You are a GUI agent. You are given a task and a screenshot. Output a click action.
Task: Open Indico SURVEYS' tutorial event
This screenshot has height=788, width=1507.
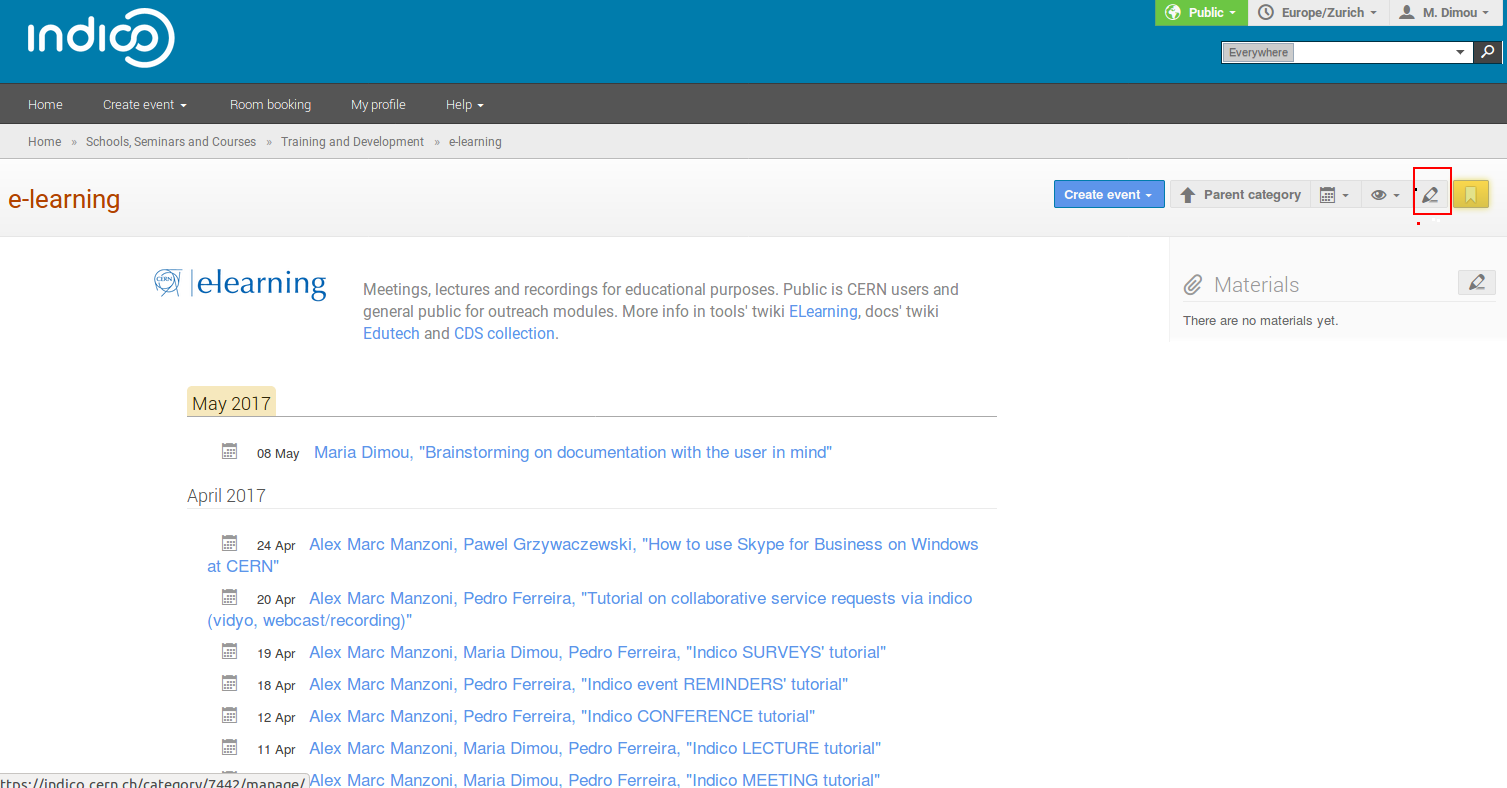click(598, 652)
